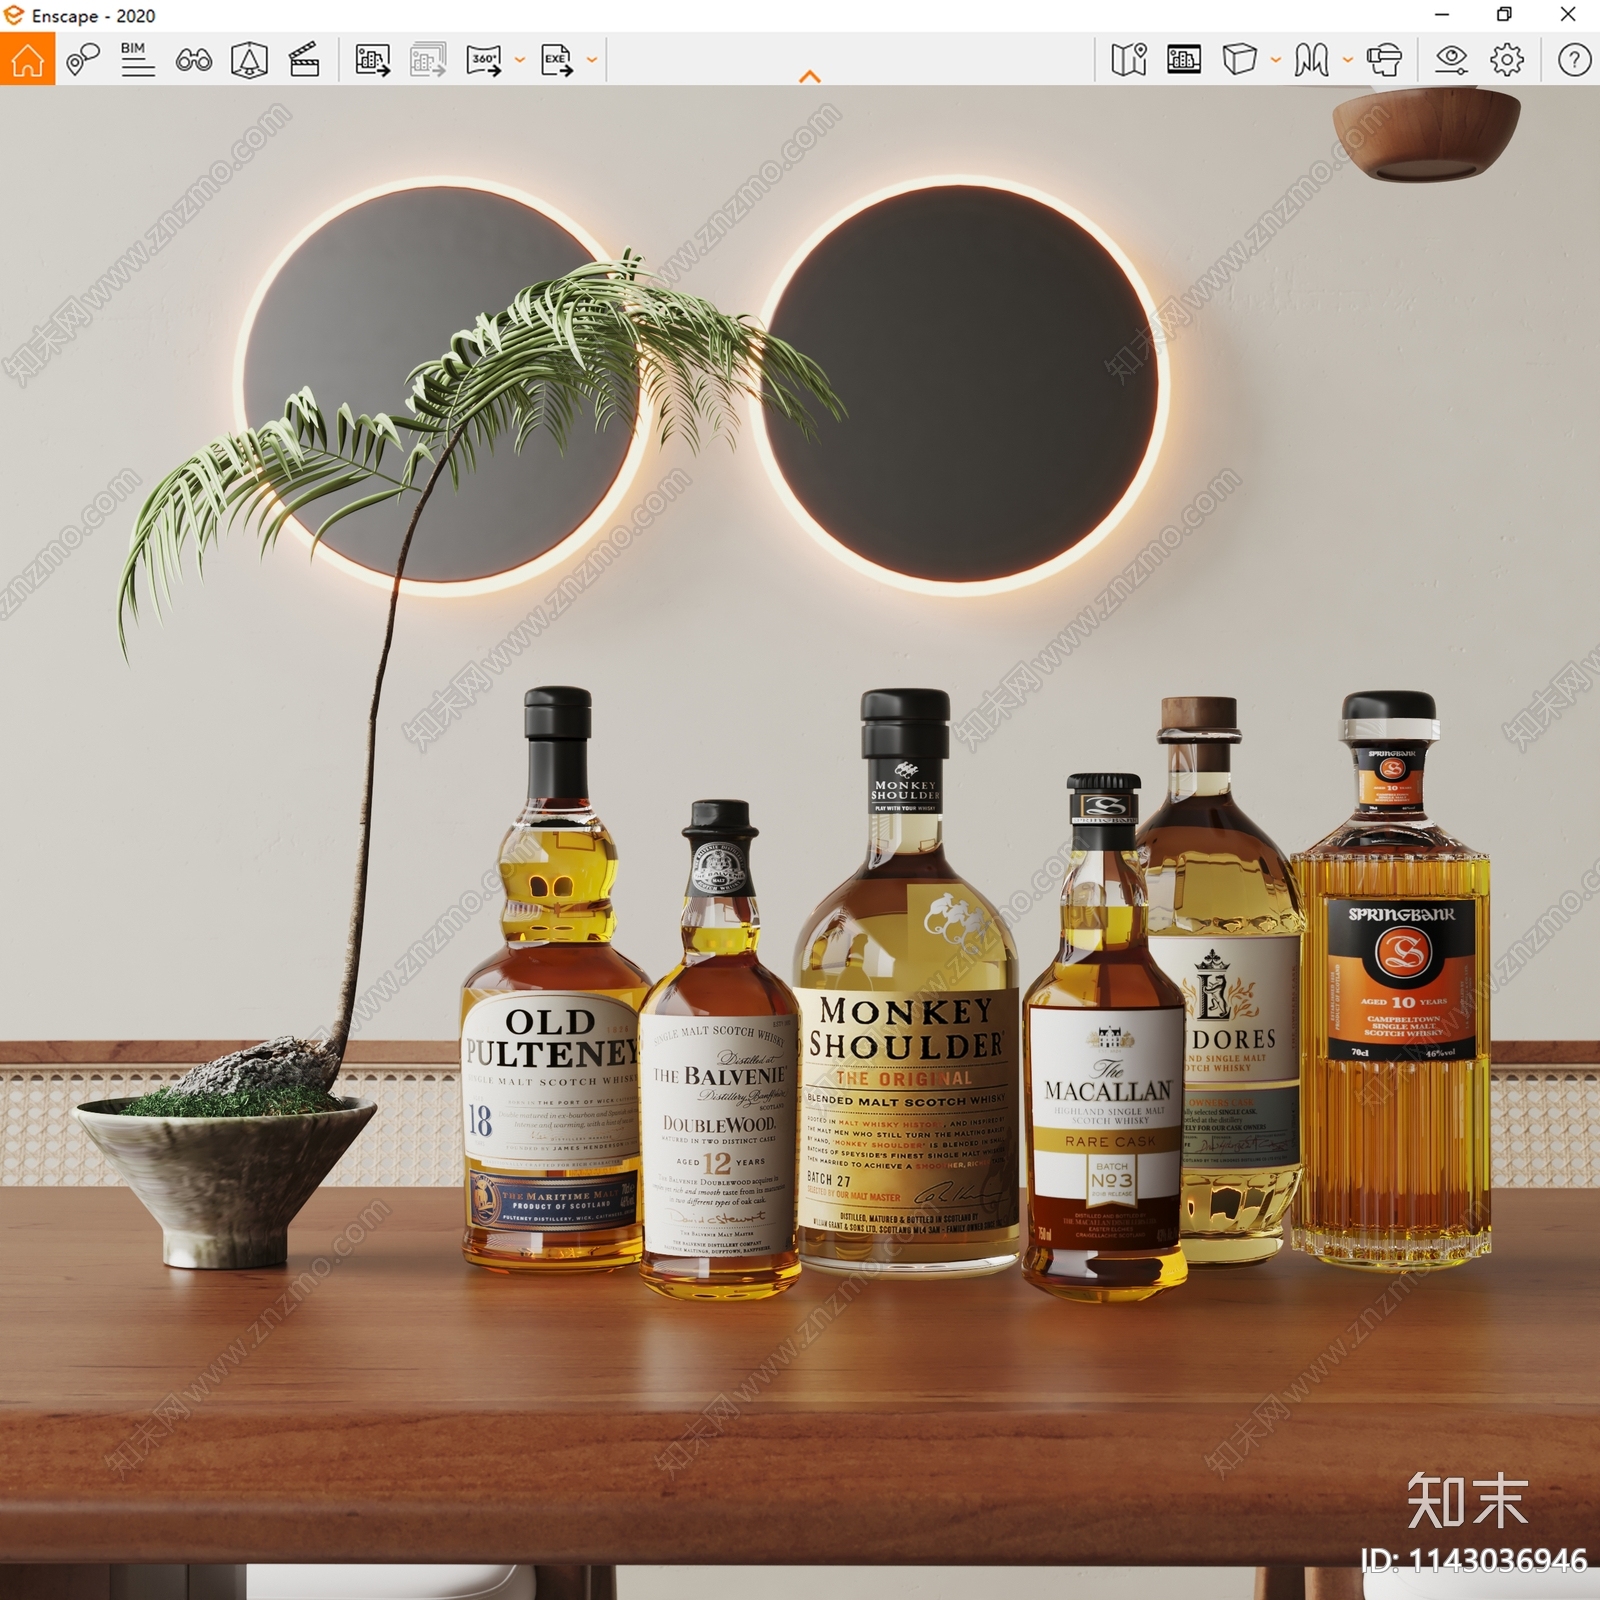Export a 360 panorama
Image resolution: width=1600 pixels, height=1600 pixels.
484,60
